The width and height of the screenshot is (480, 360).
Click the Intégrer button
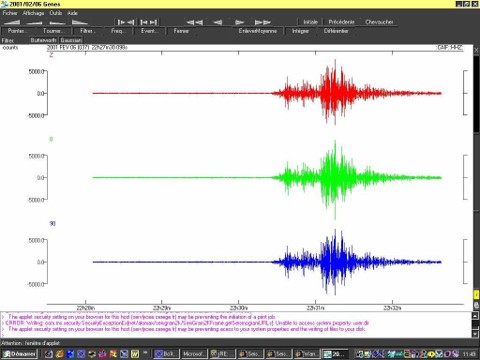(300, 31)
